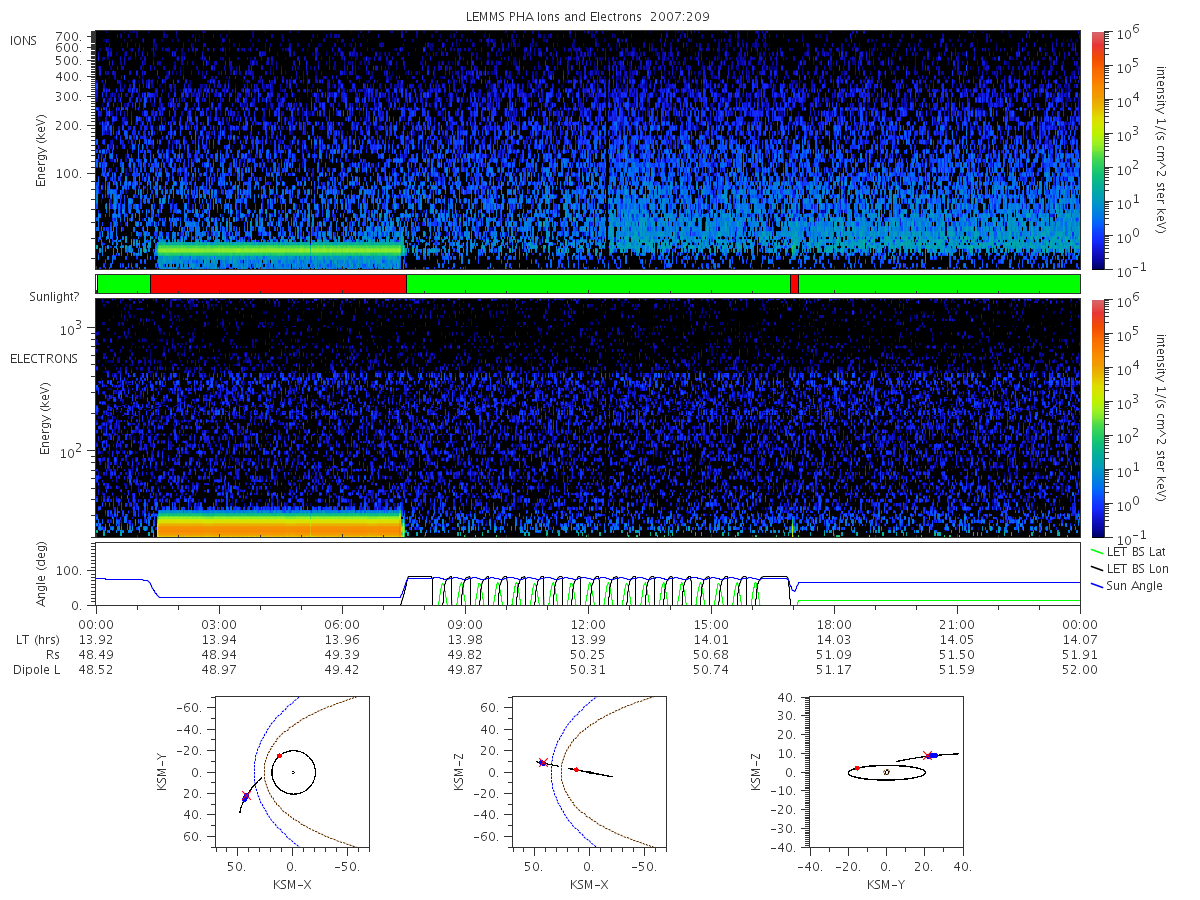Click the Dipole L row label

36,670
